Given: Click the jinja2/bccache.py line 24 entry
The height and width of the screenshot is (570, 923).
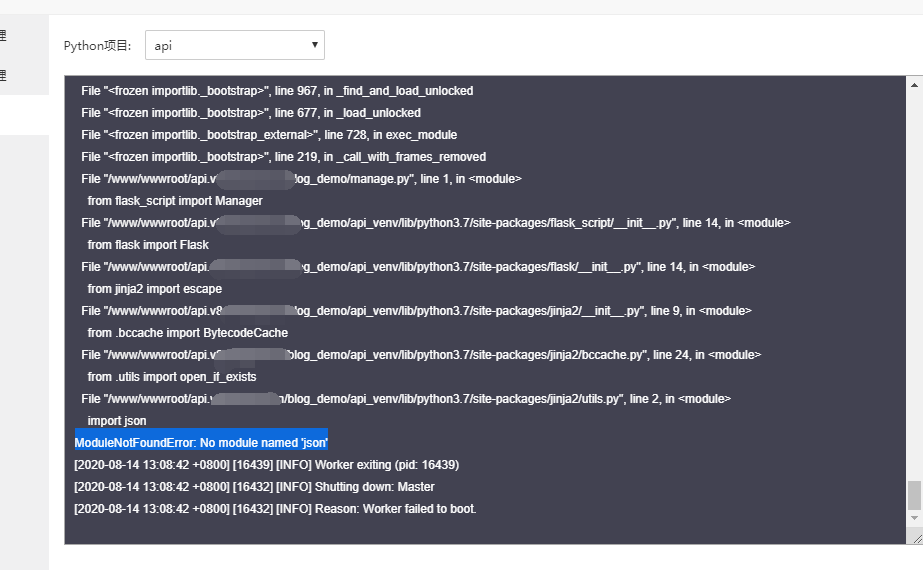Looking at the screenshot, I should pyautogui.click(x=421, y=355).
